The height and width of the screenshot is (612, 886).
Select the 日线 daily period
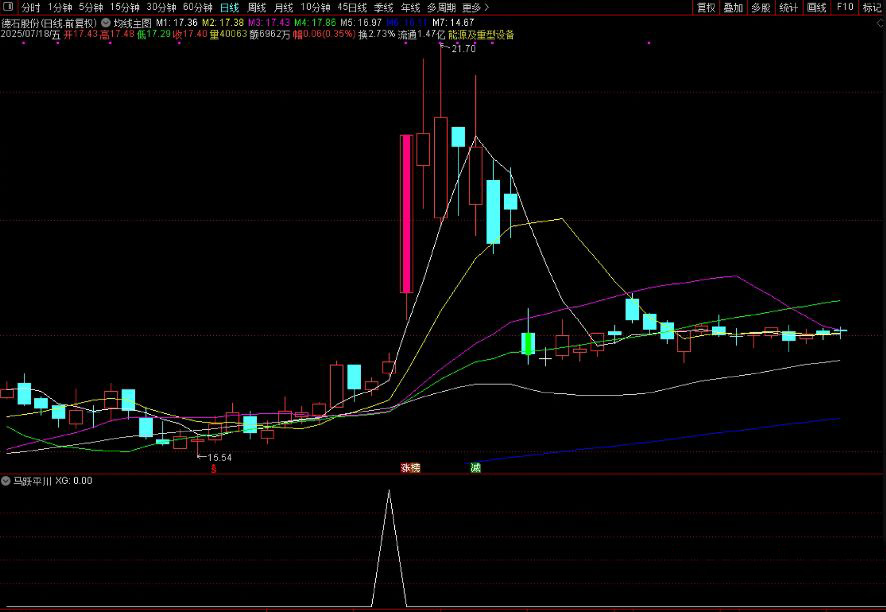tap(230, 7)
